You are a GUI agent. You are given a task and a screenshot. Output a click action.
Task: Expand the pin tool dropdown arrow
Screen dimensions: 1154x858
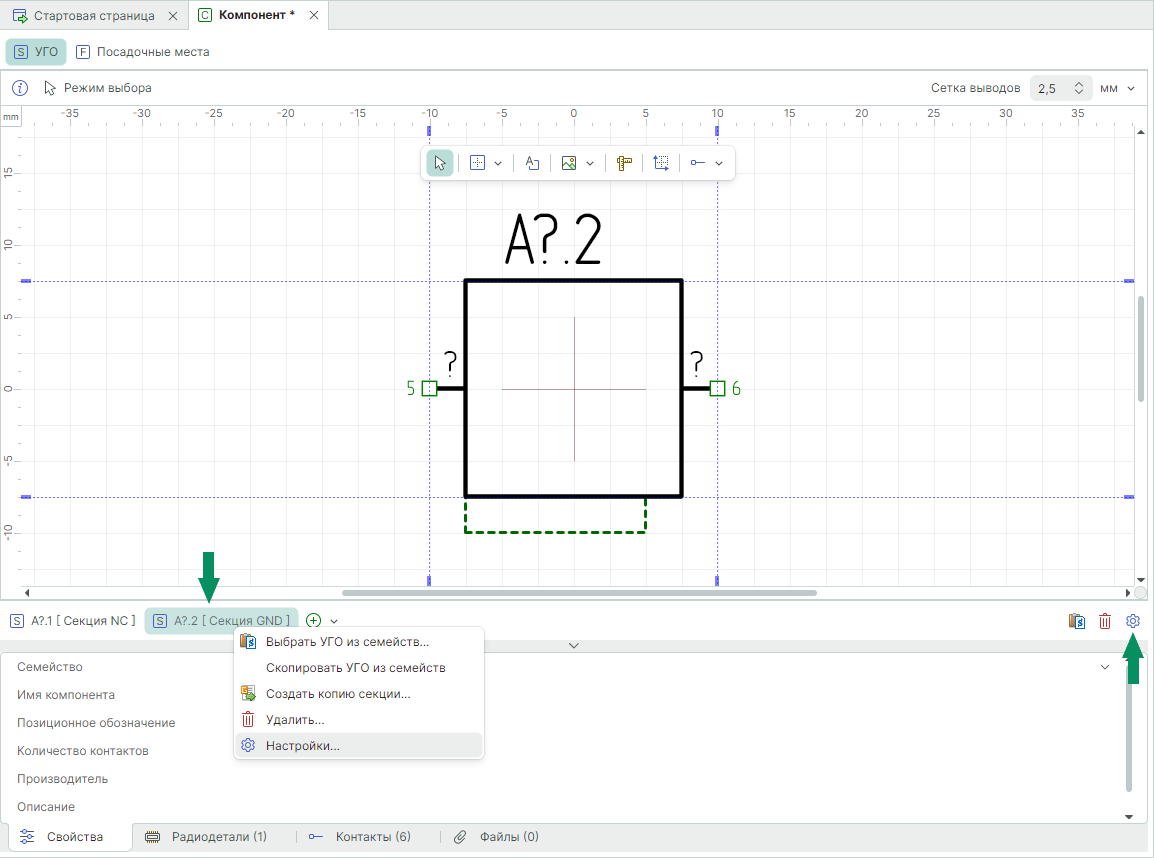[x=719, y=163]
